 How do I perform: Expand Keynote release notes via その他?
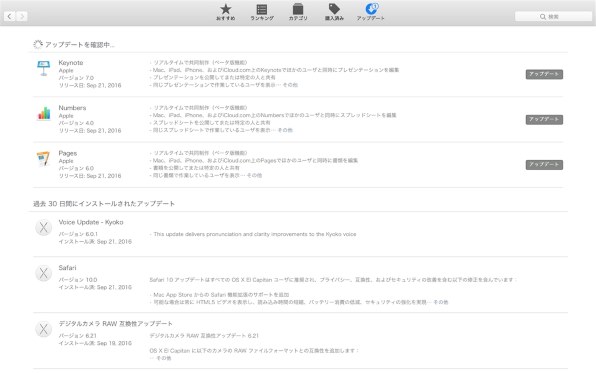click(x=290, y=85)
